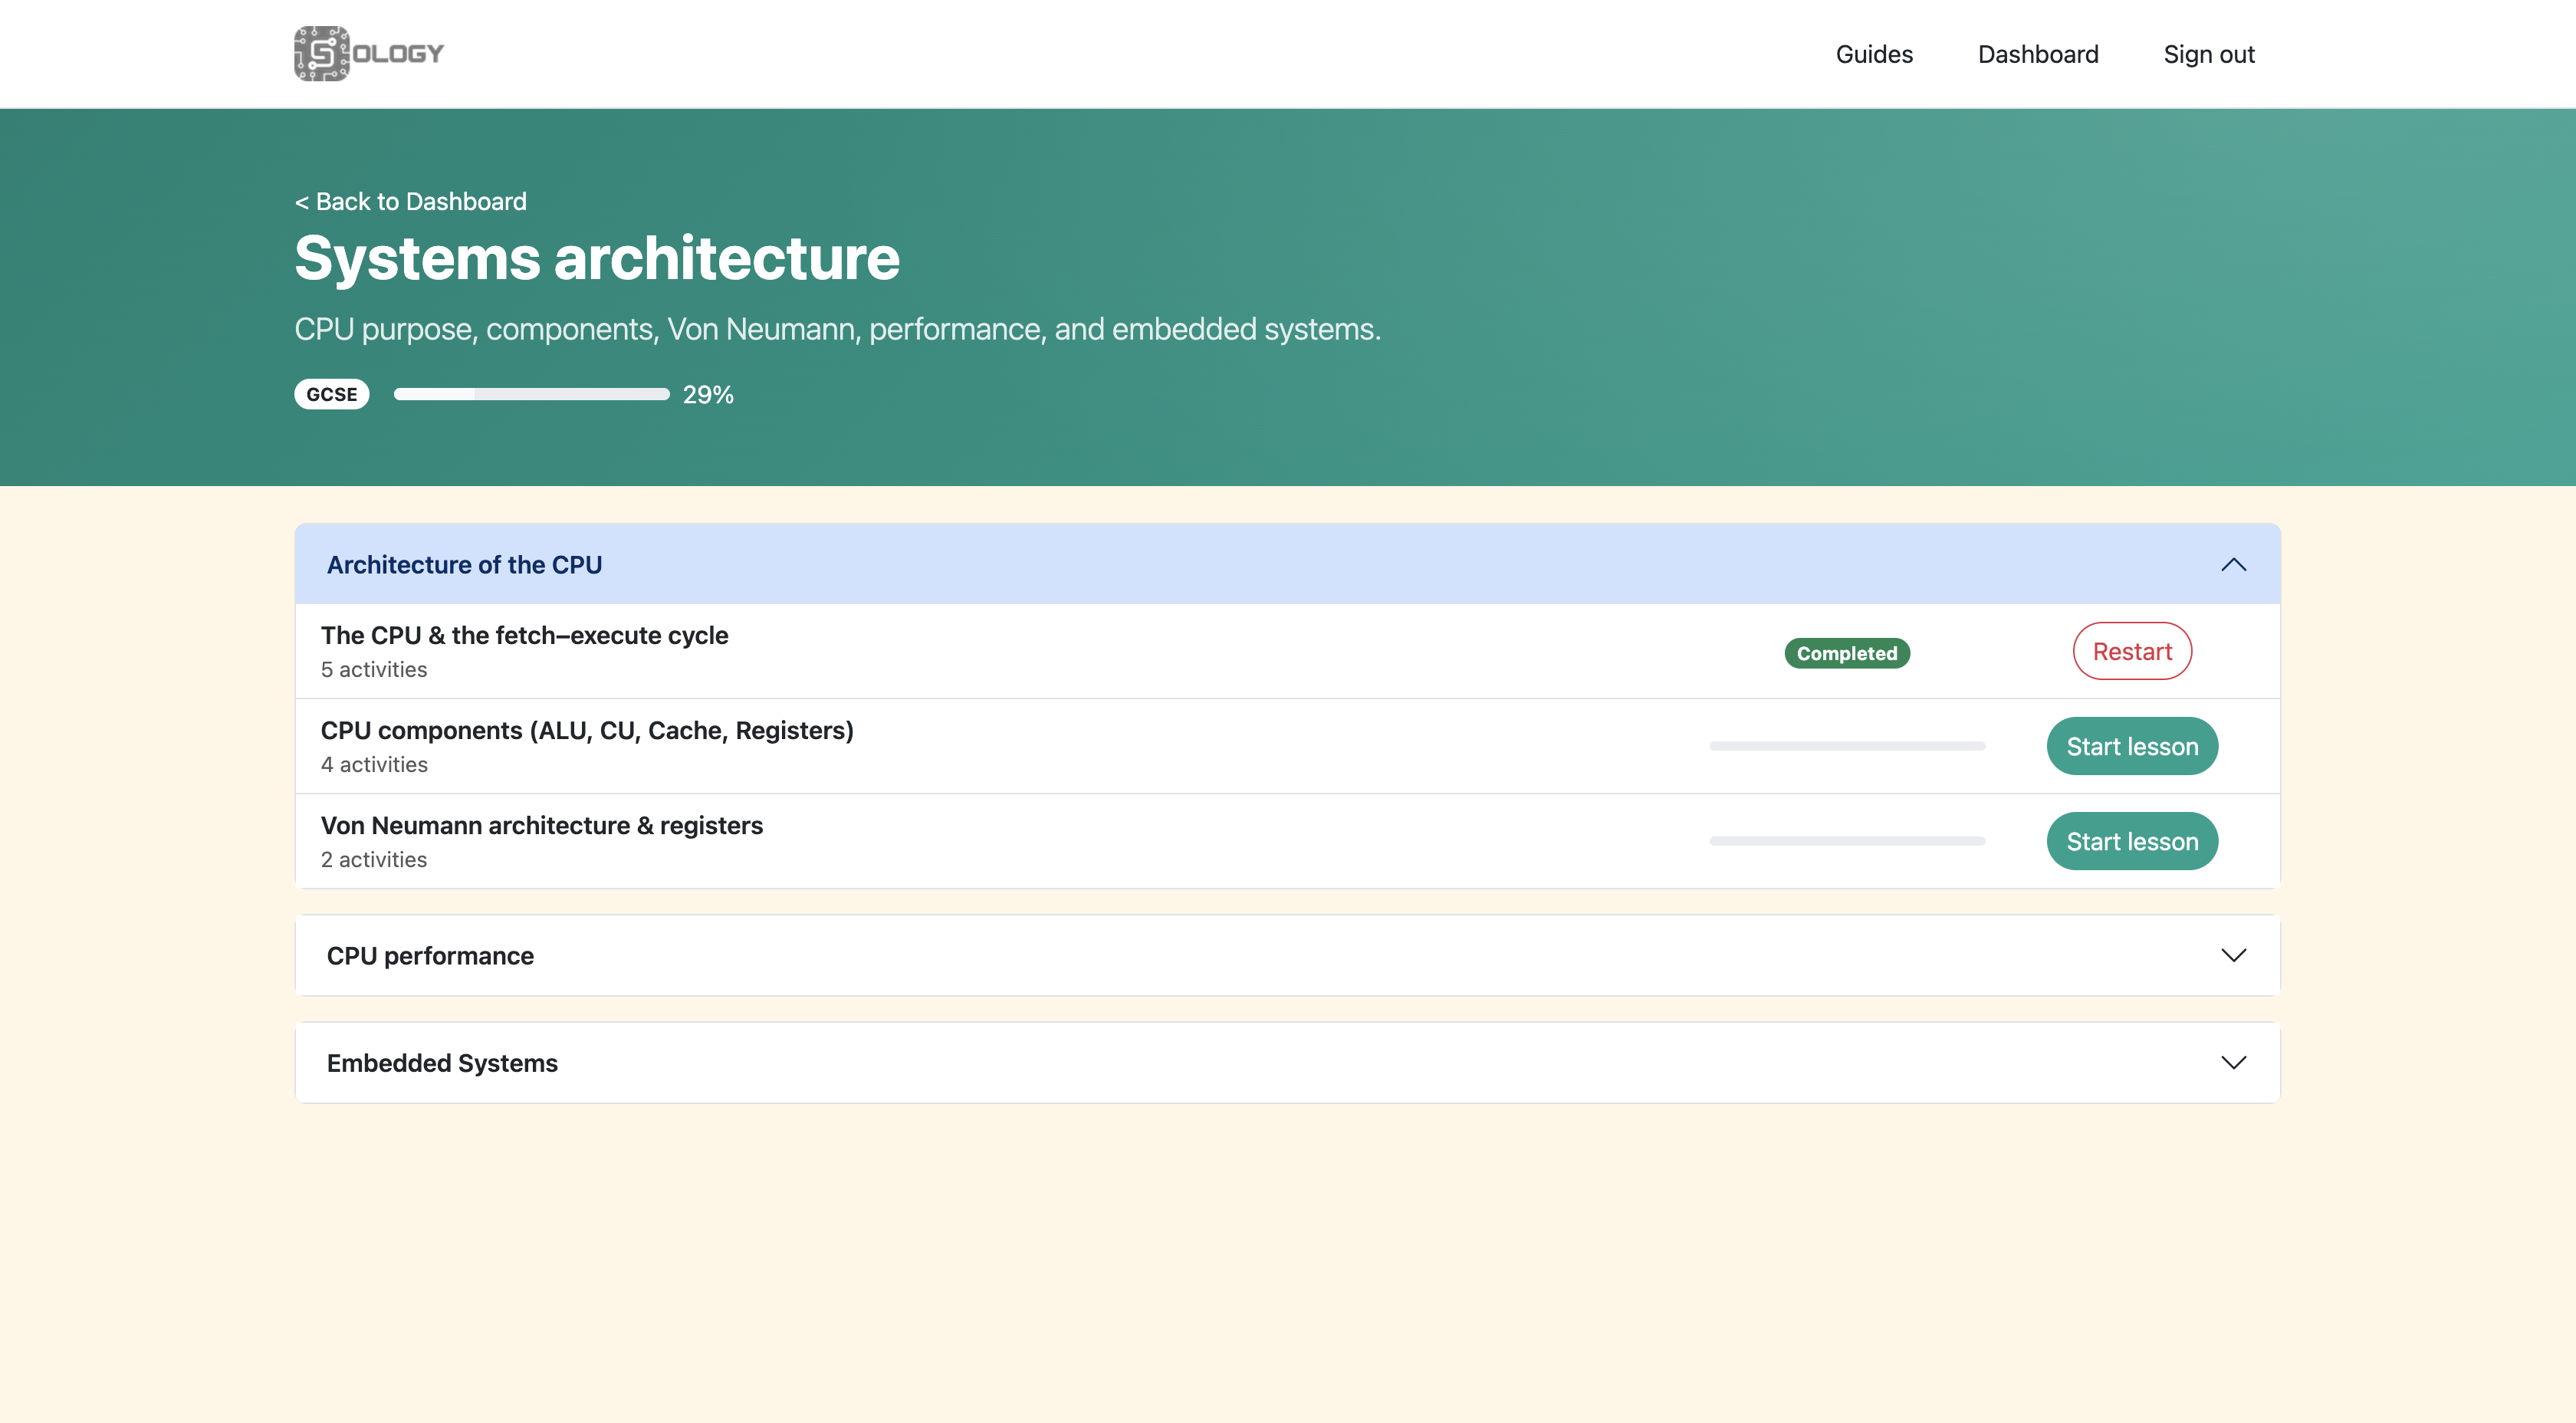Select Von Neumann architecture & registers title
This screenshot has width=2576, height=1423.
(x=541, y=826)
